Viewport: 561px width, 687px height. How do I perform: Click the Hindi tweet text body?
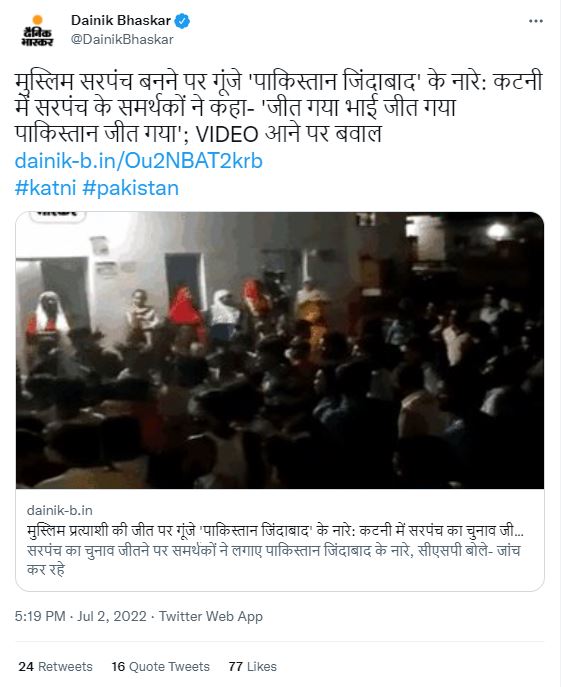[279, 107]
